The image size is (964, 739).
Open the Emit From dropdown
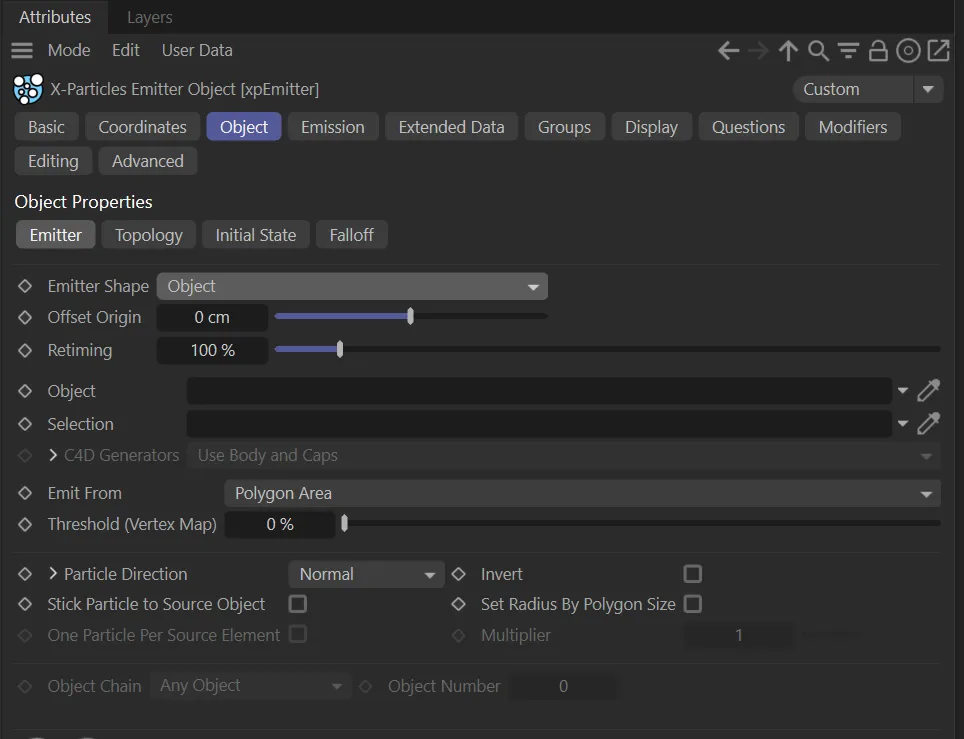(581, 493)
